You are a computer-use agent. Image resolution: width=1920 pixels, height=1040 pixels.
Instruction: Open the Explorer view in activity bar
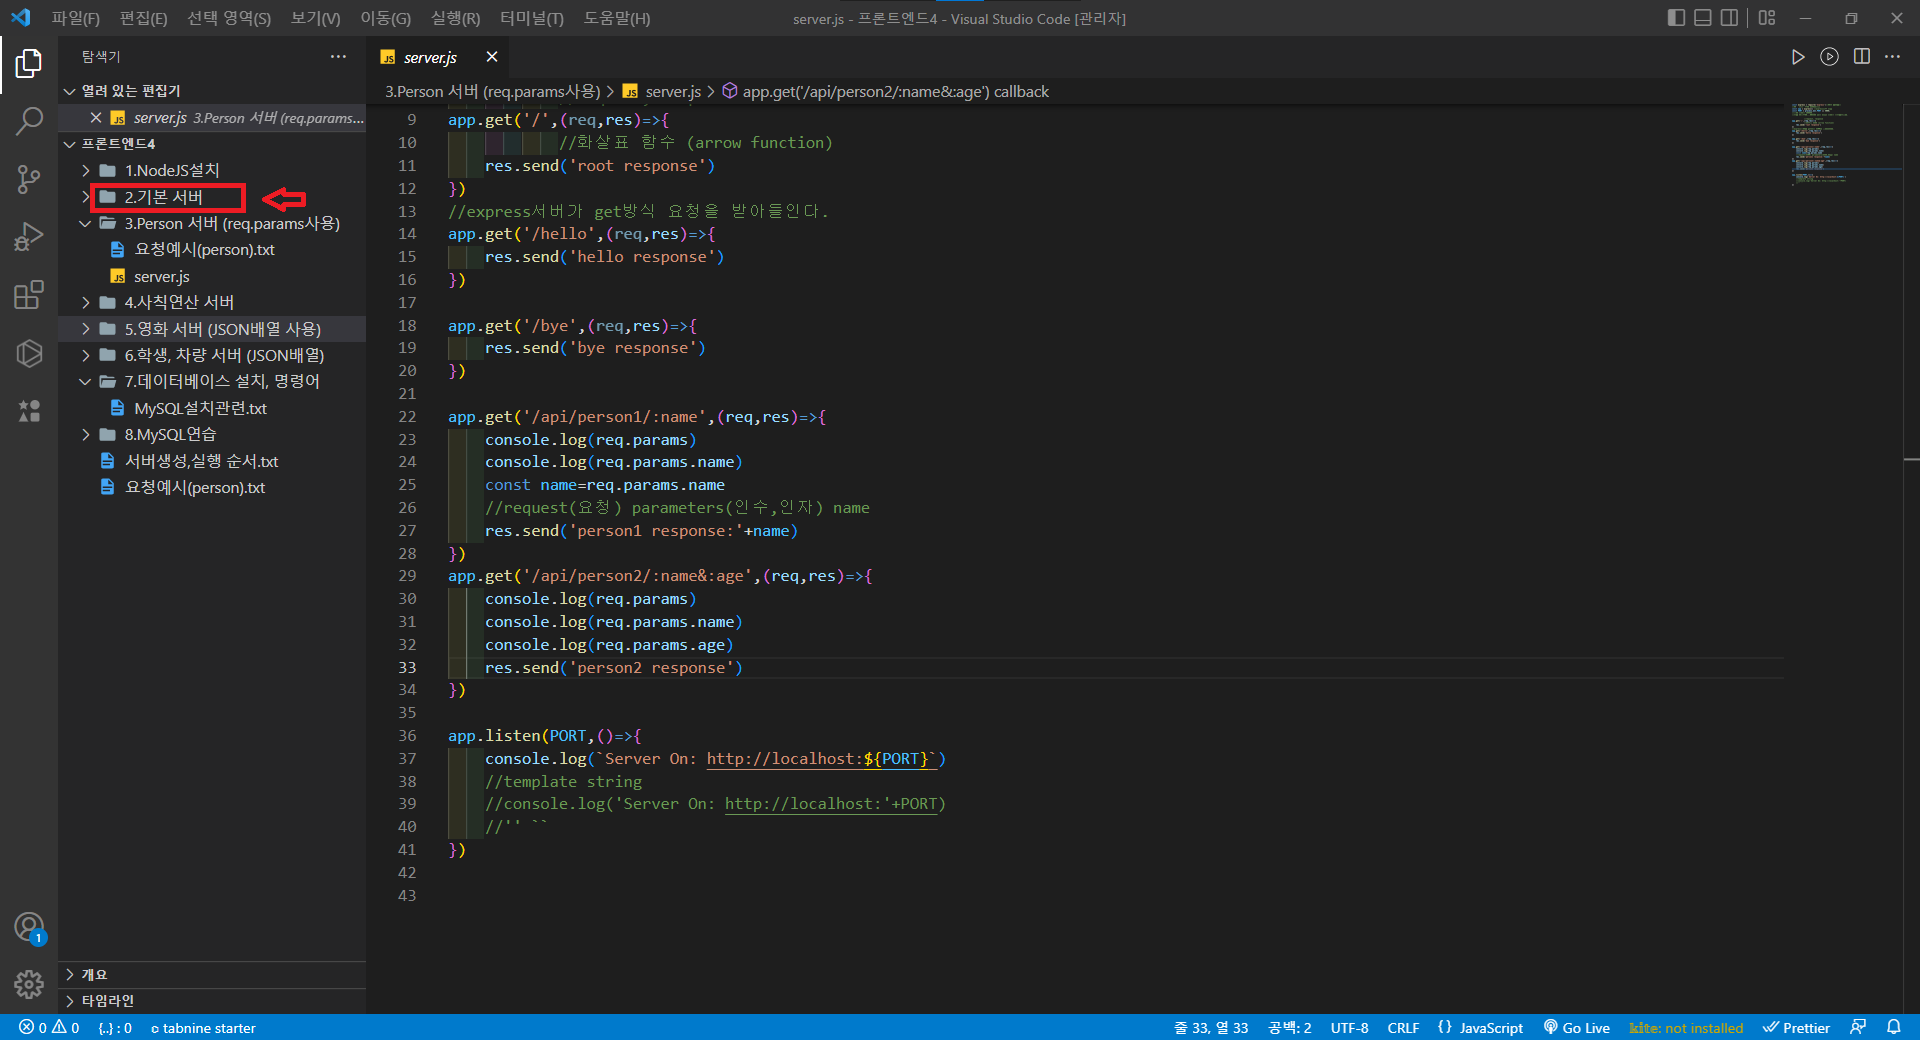click(x=28, y=64)
